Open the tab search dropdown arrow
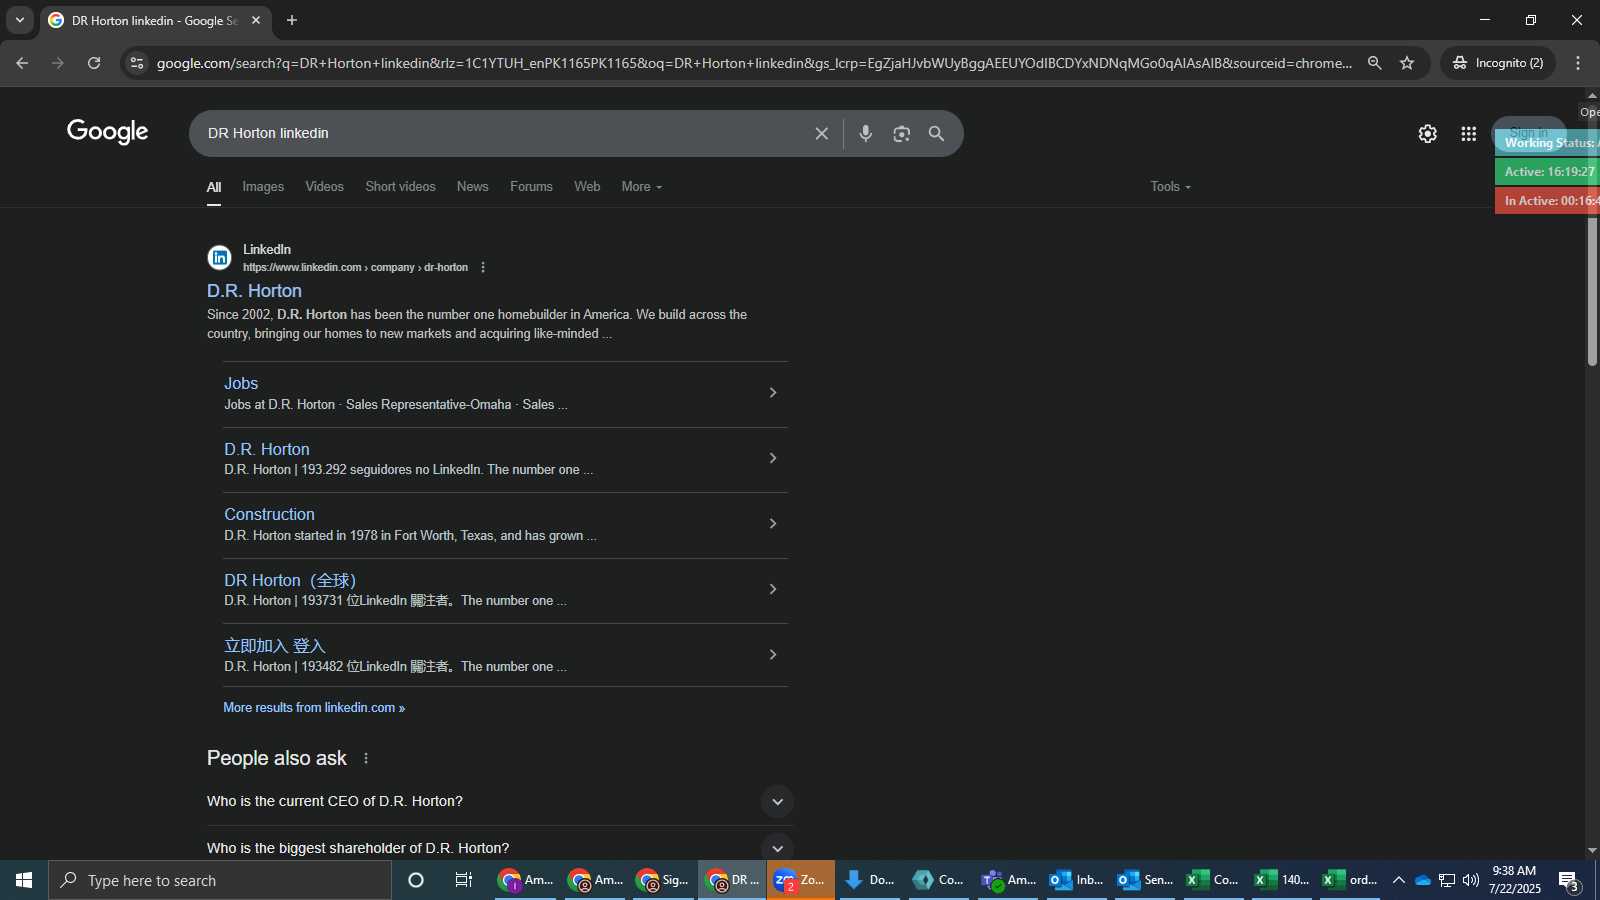 click(x=19, y=20)
